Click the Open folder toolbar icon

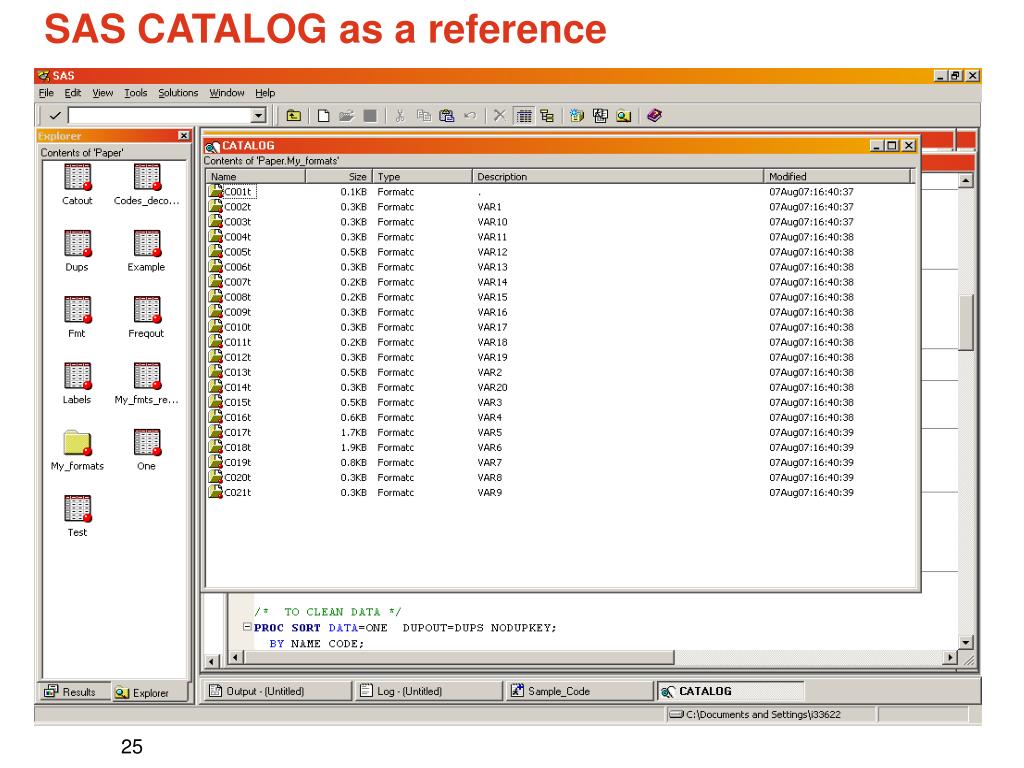[x=346, y=116]
